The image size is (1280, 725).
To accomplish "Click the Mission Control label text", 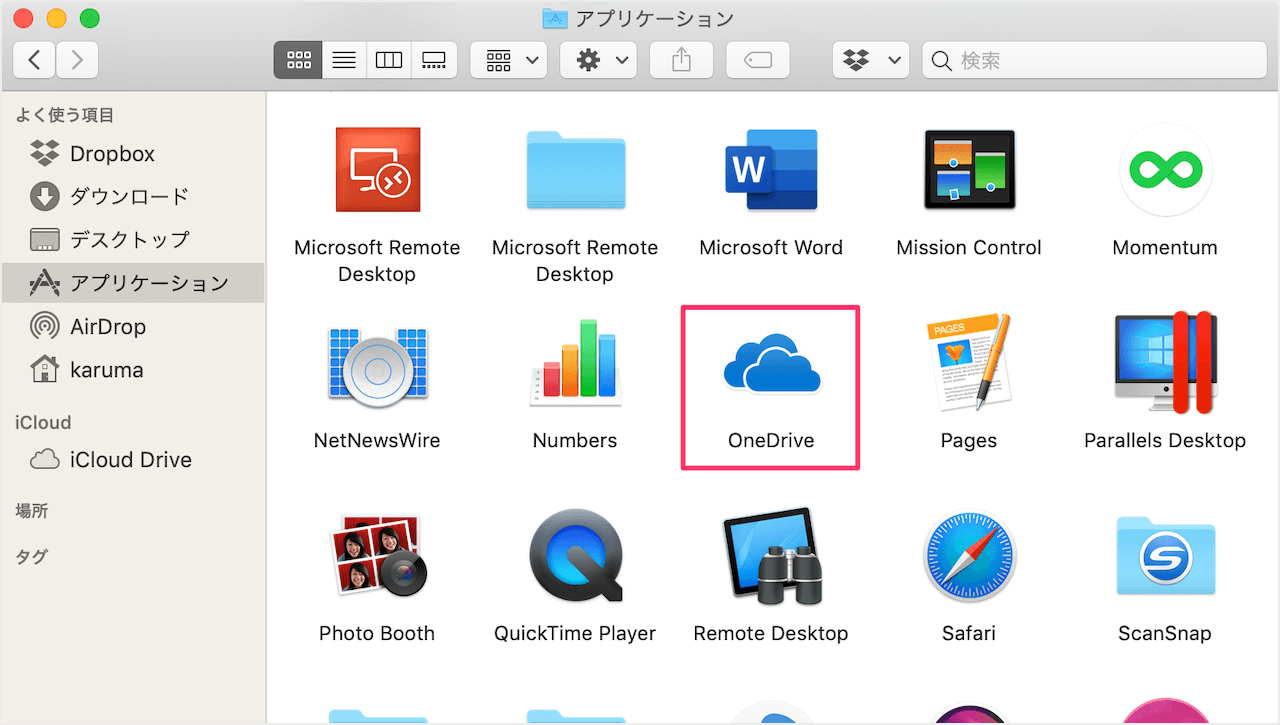I will pyautogui.click(x=969, y=247).
